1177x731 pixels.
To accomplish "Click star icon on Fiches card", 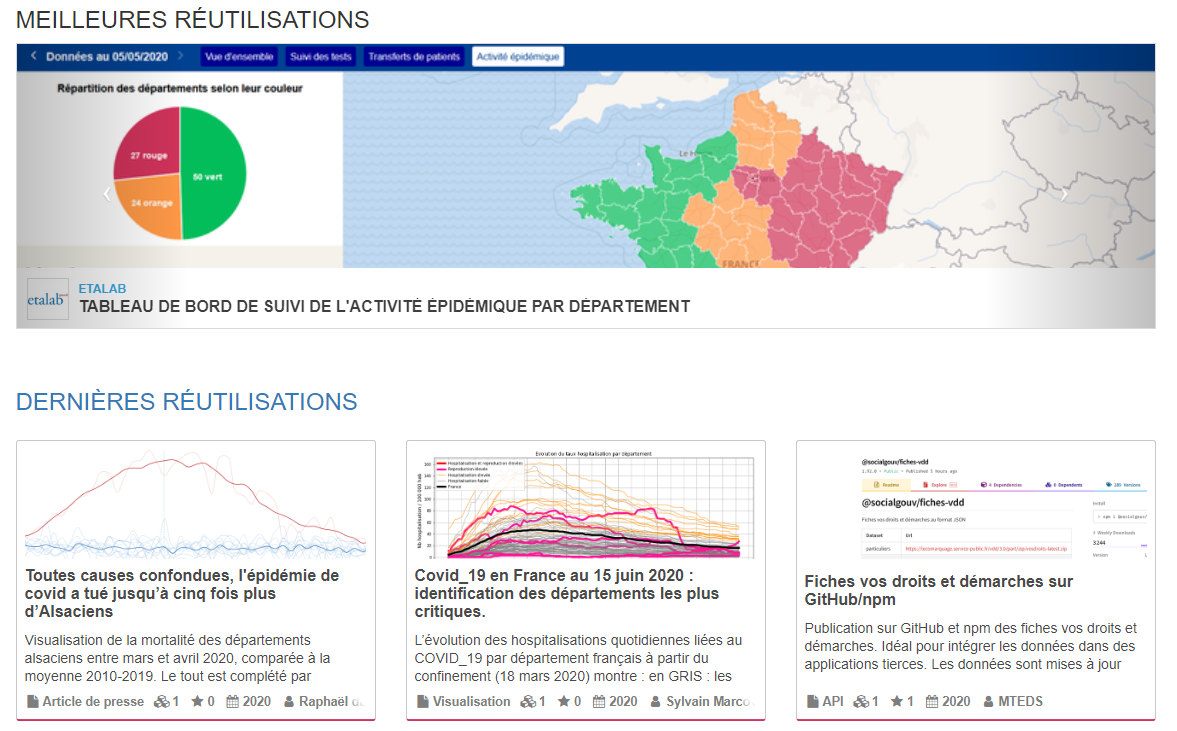I will 896,702.
